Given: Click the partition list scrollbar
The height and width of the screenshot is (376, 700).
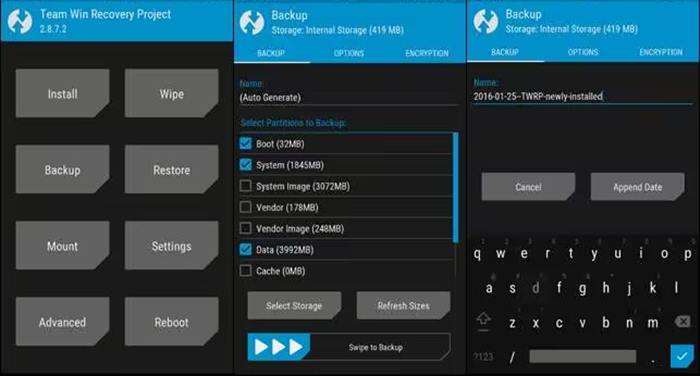Looking at the screenshot, I should [455, 188].
